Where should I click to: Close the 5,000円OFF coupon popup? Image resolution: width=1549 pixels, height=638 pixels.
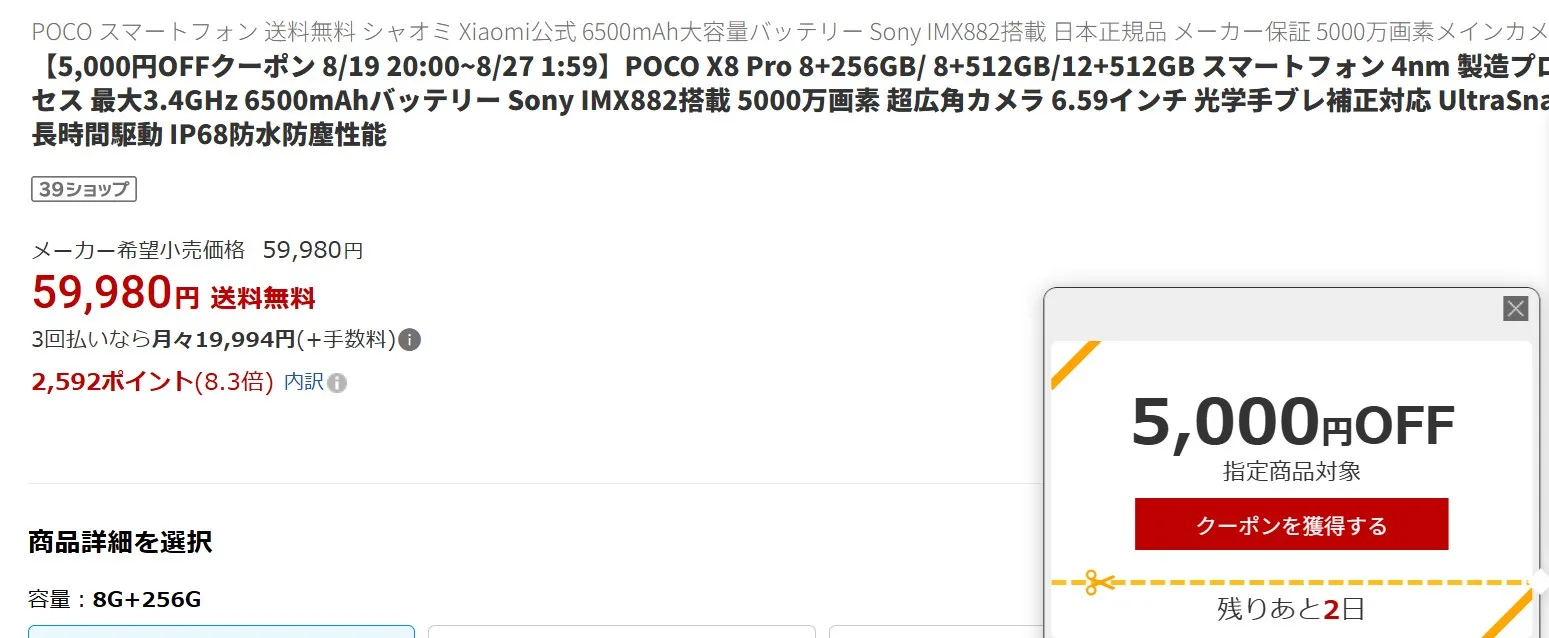[1516, 309]
